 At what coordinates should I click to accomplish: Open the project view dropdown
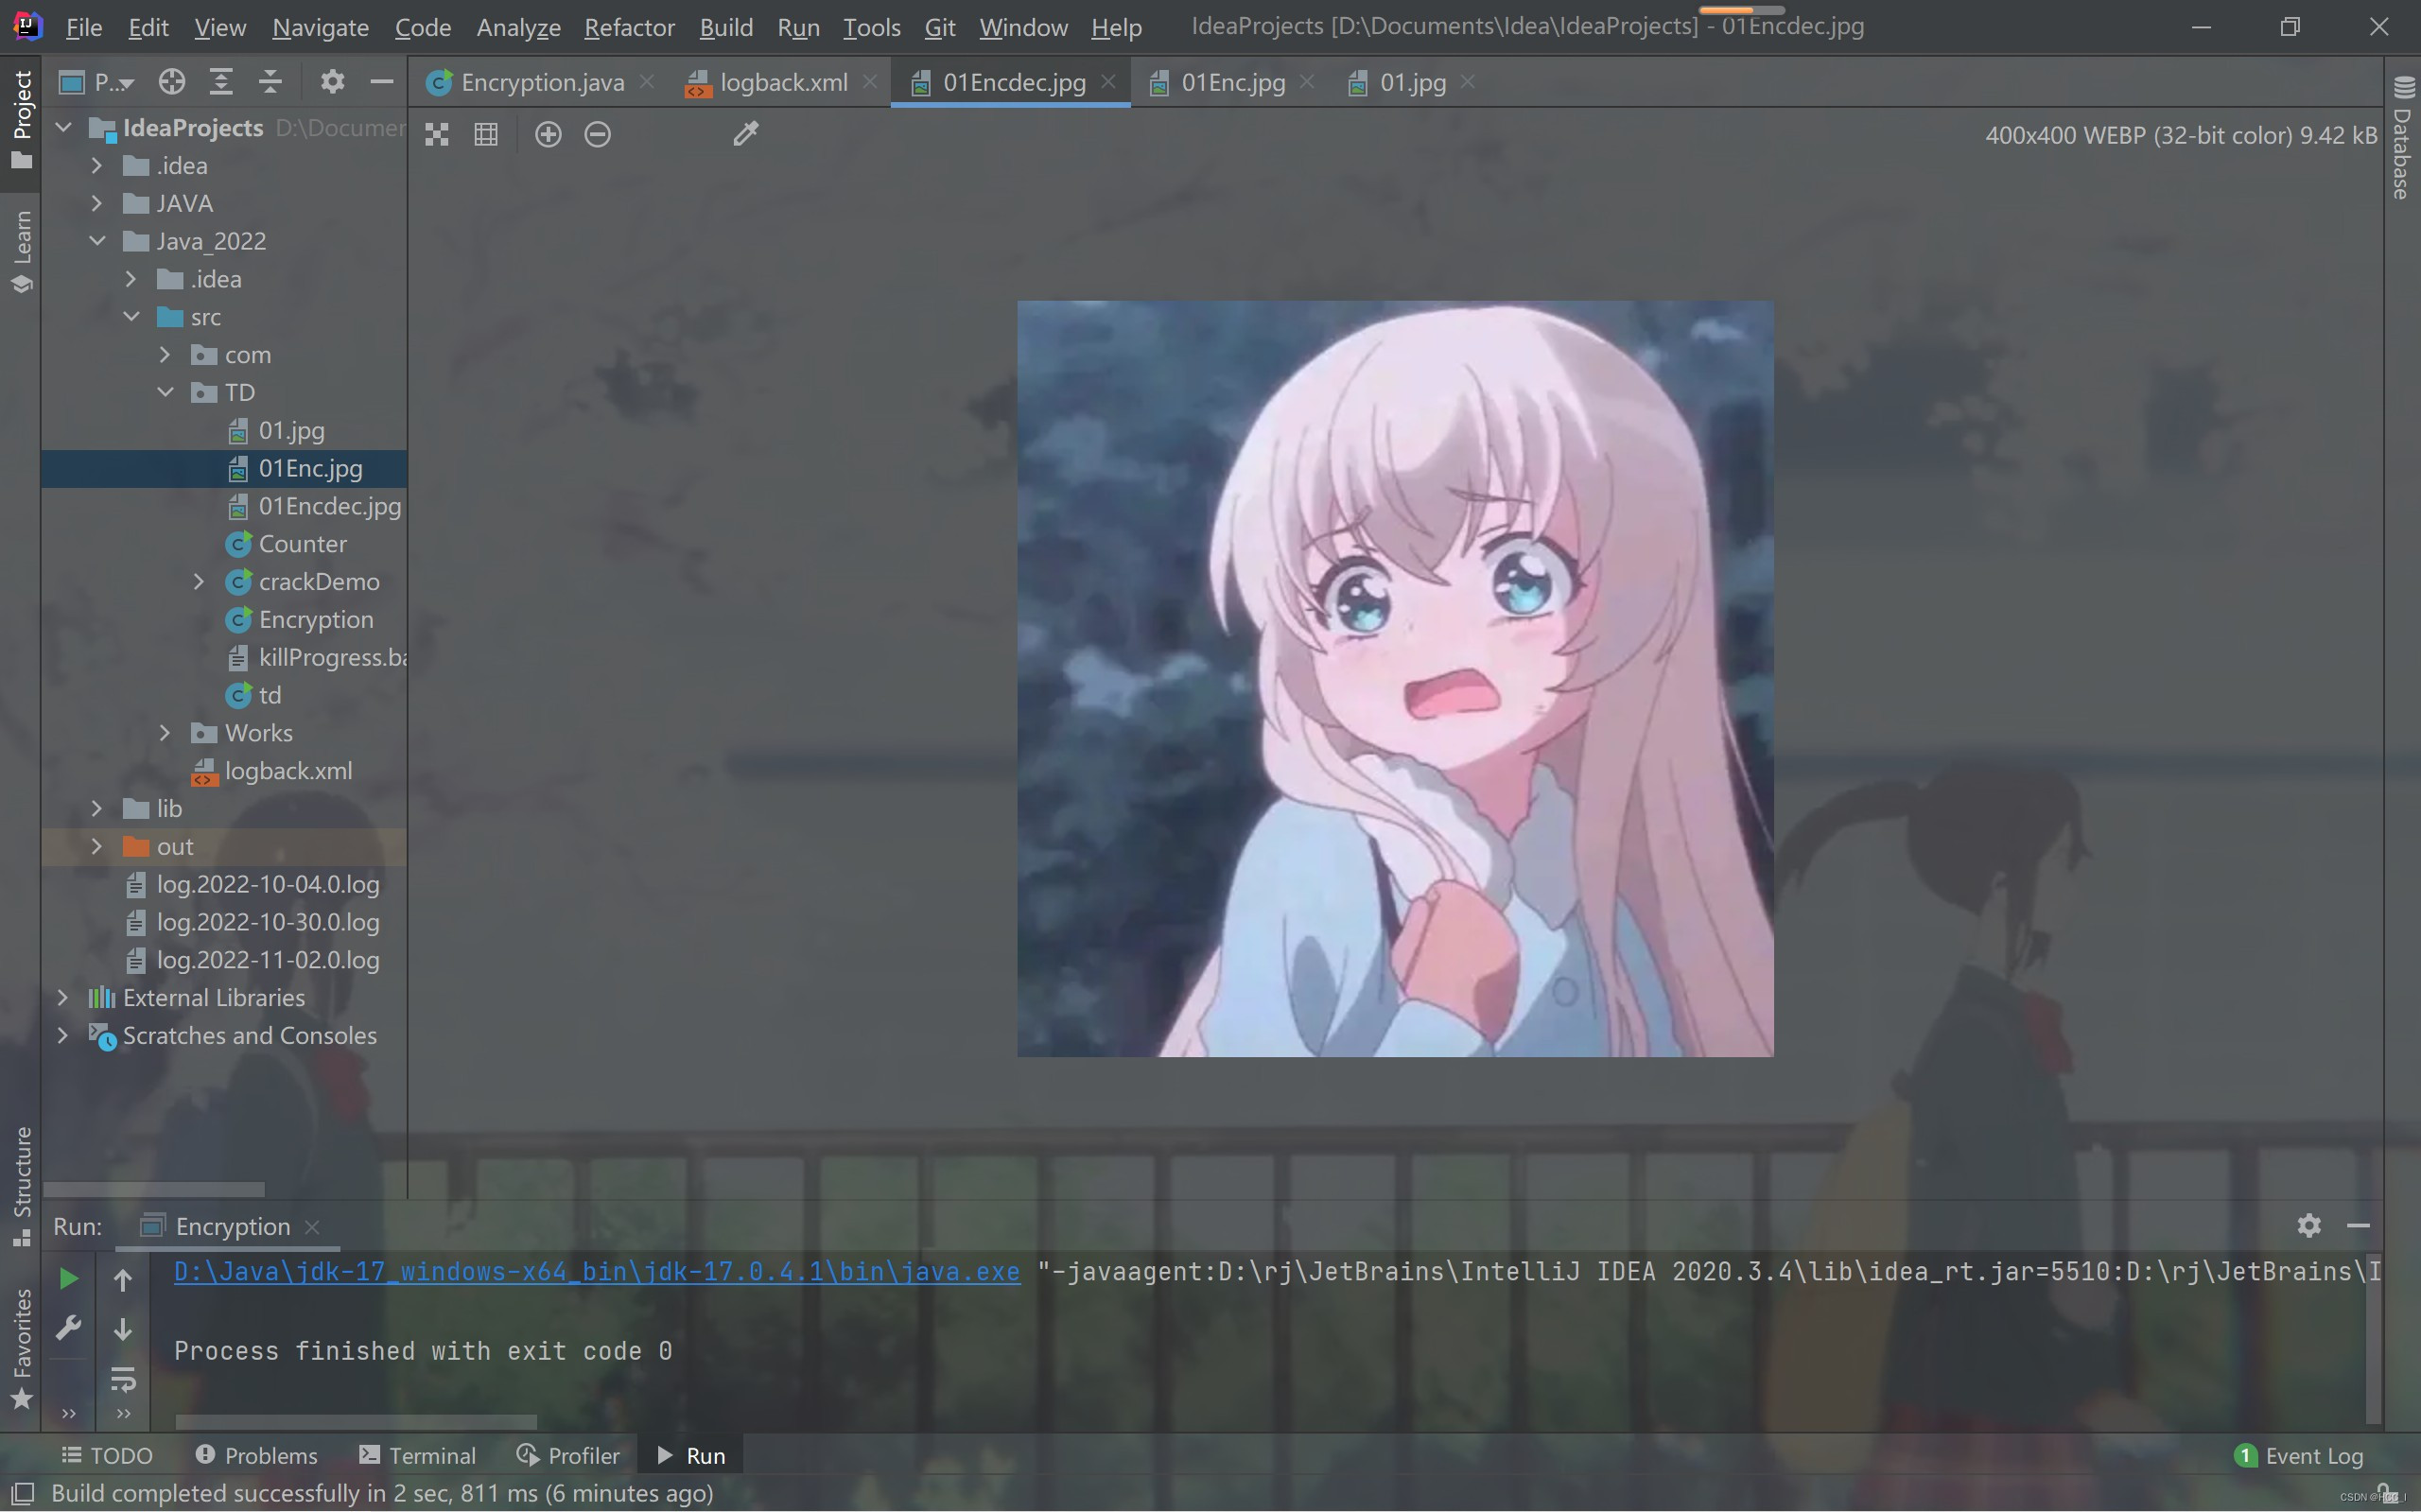click(x=113, y=82)
